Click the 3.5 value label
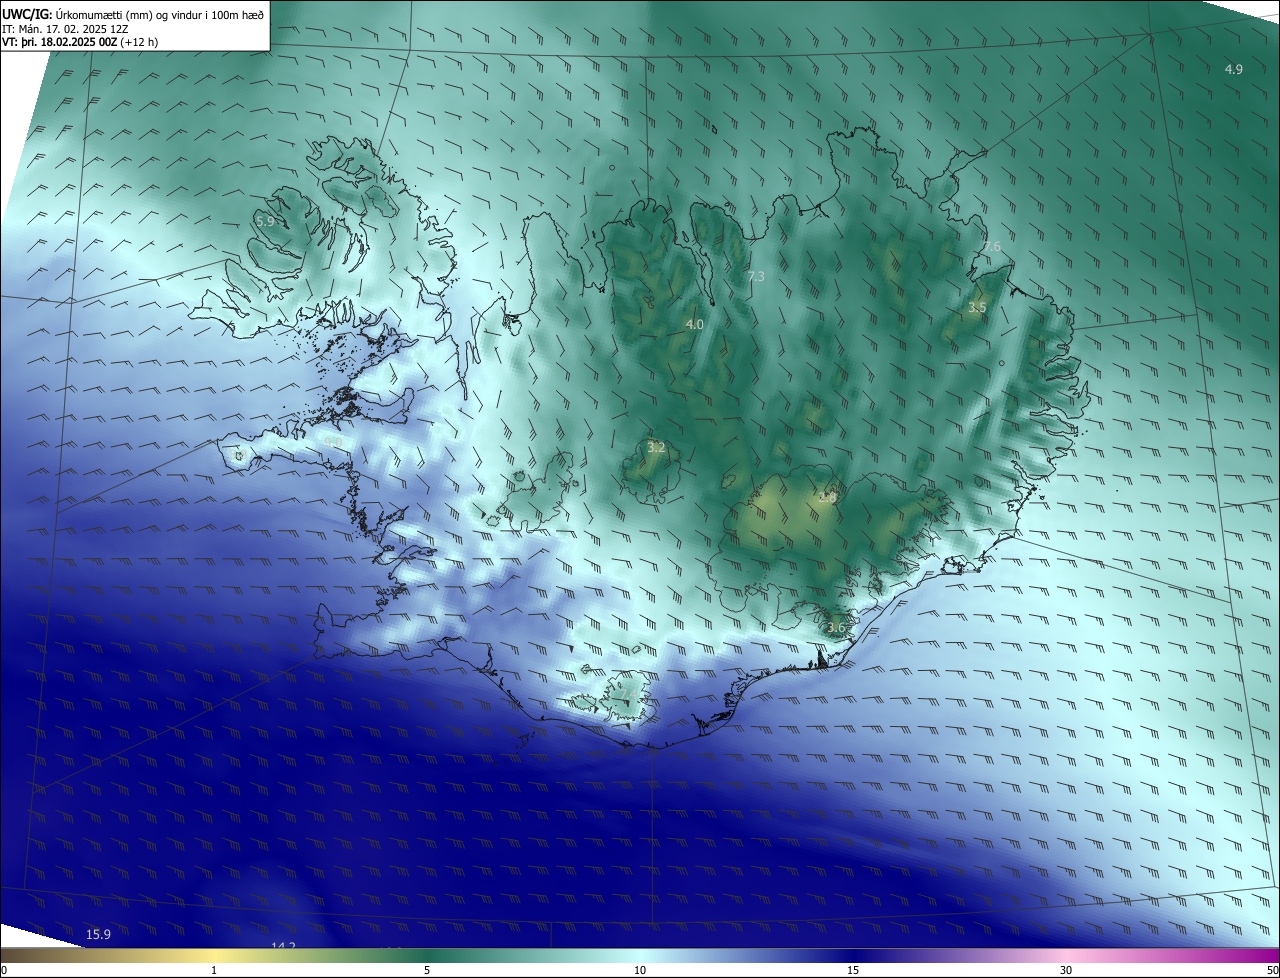The width and height of the screenshot is (1280, 978). point(977,308)
